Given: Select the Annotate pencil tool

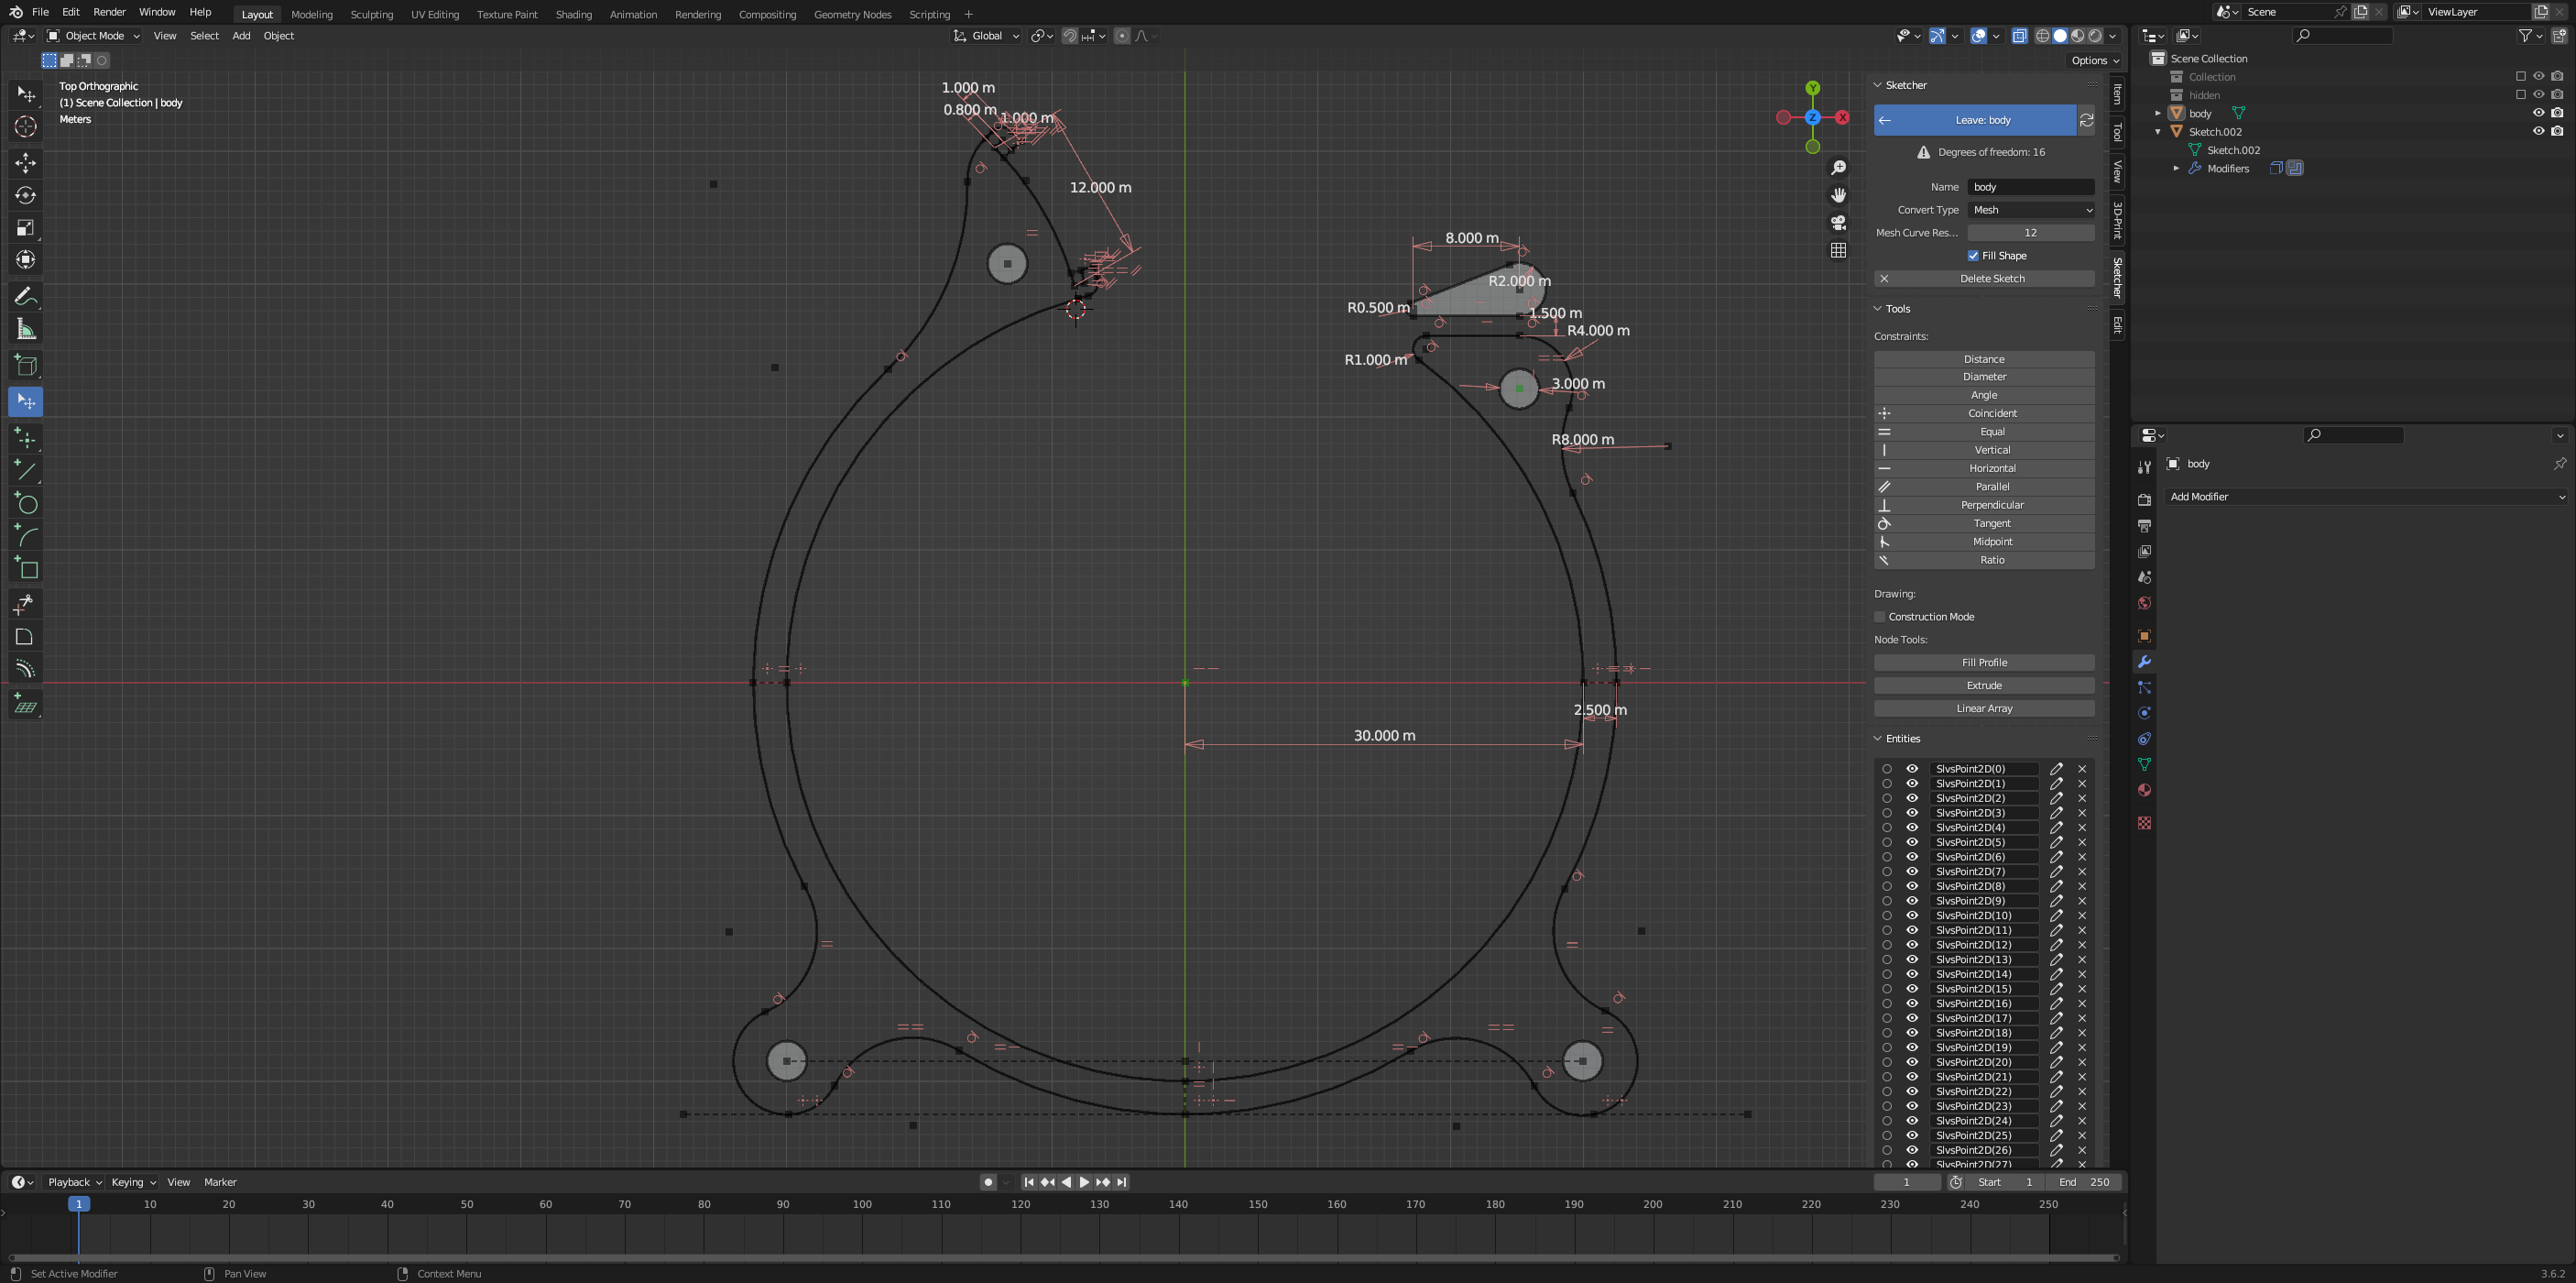Looking at the screenshot, I should [26, 297].
